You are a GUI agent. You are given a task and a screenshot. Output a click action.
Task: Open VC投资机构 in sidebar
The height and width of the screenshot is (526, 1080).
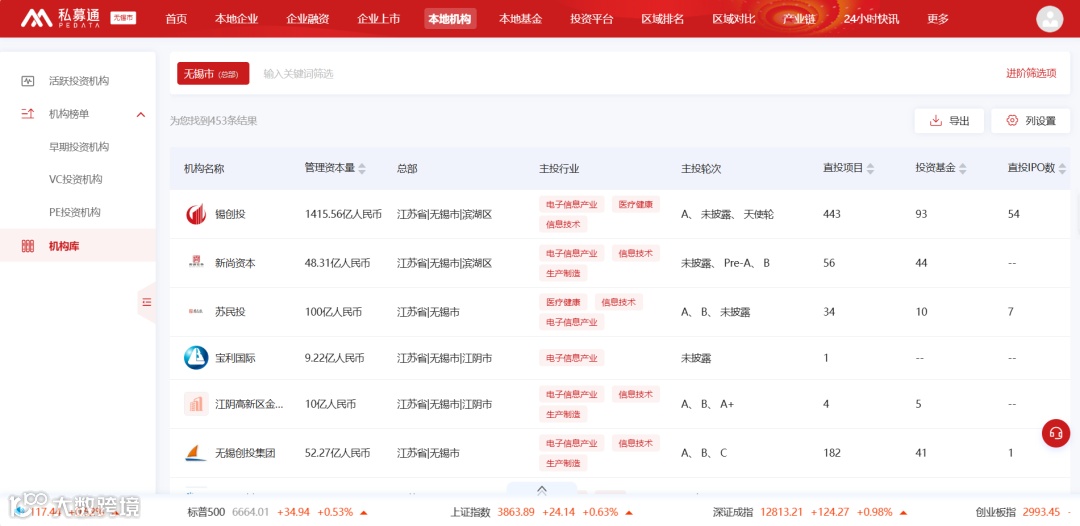point(76,180)
